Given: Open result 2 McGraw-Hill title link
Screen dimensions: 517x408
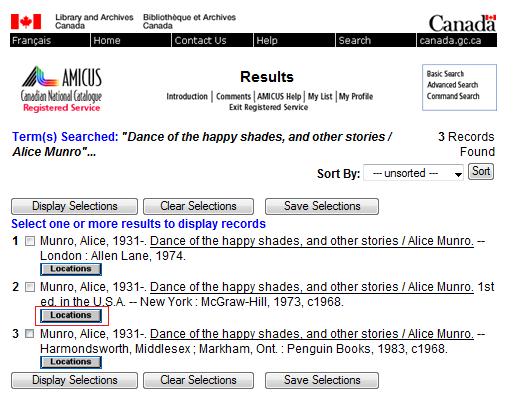Looking at the screenshot, I should pos(312,287).
